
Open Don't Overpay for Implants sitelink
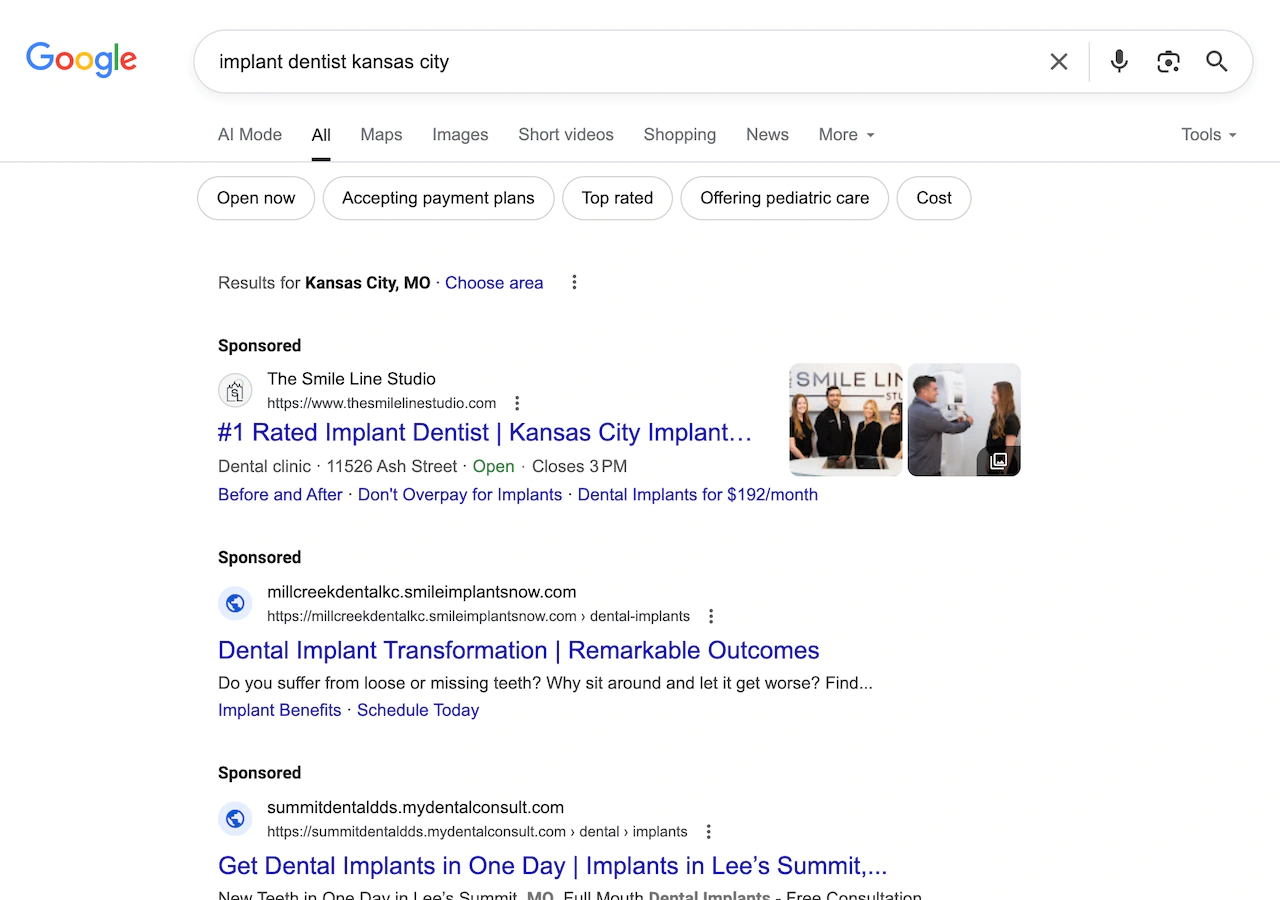click(460, 495)
